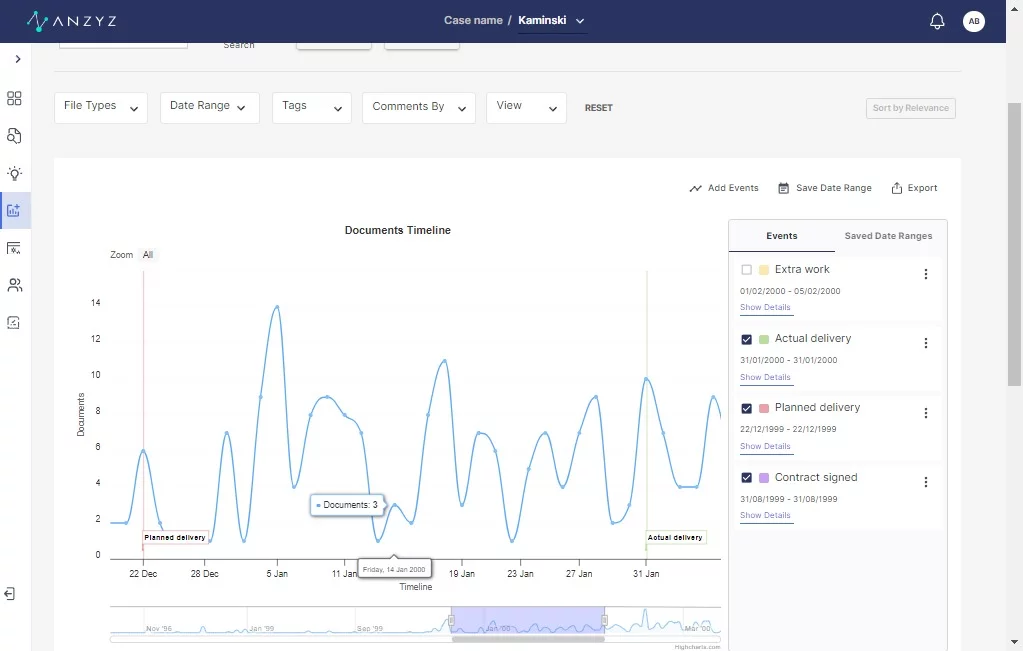Open the insights lightbulb icon in sidebar
The width and height of the screenshot is (1023, 651).
(x=14, y=173)
